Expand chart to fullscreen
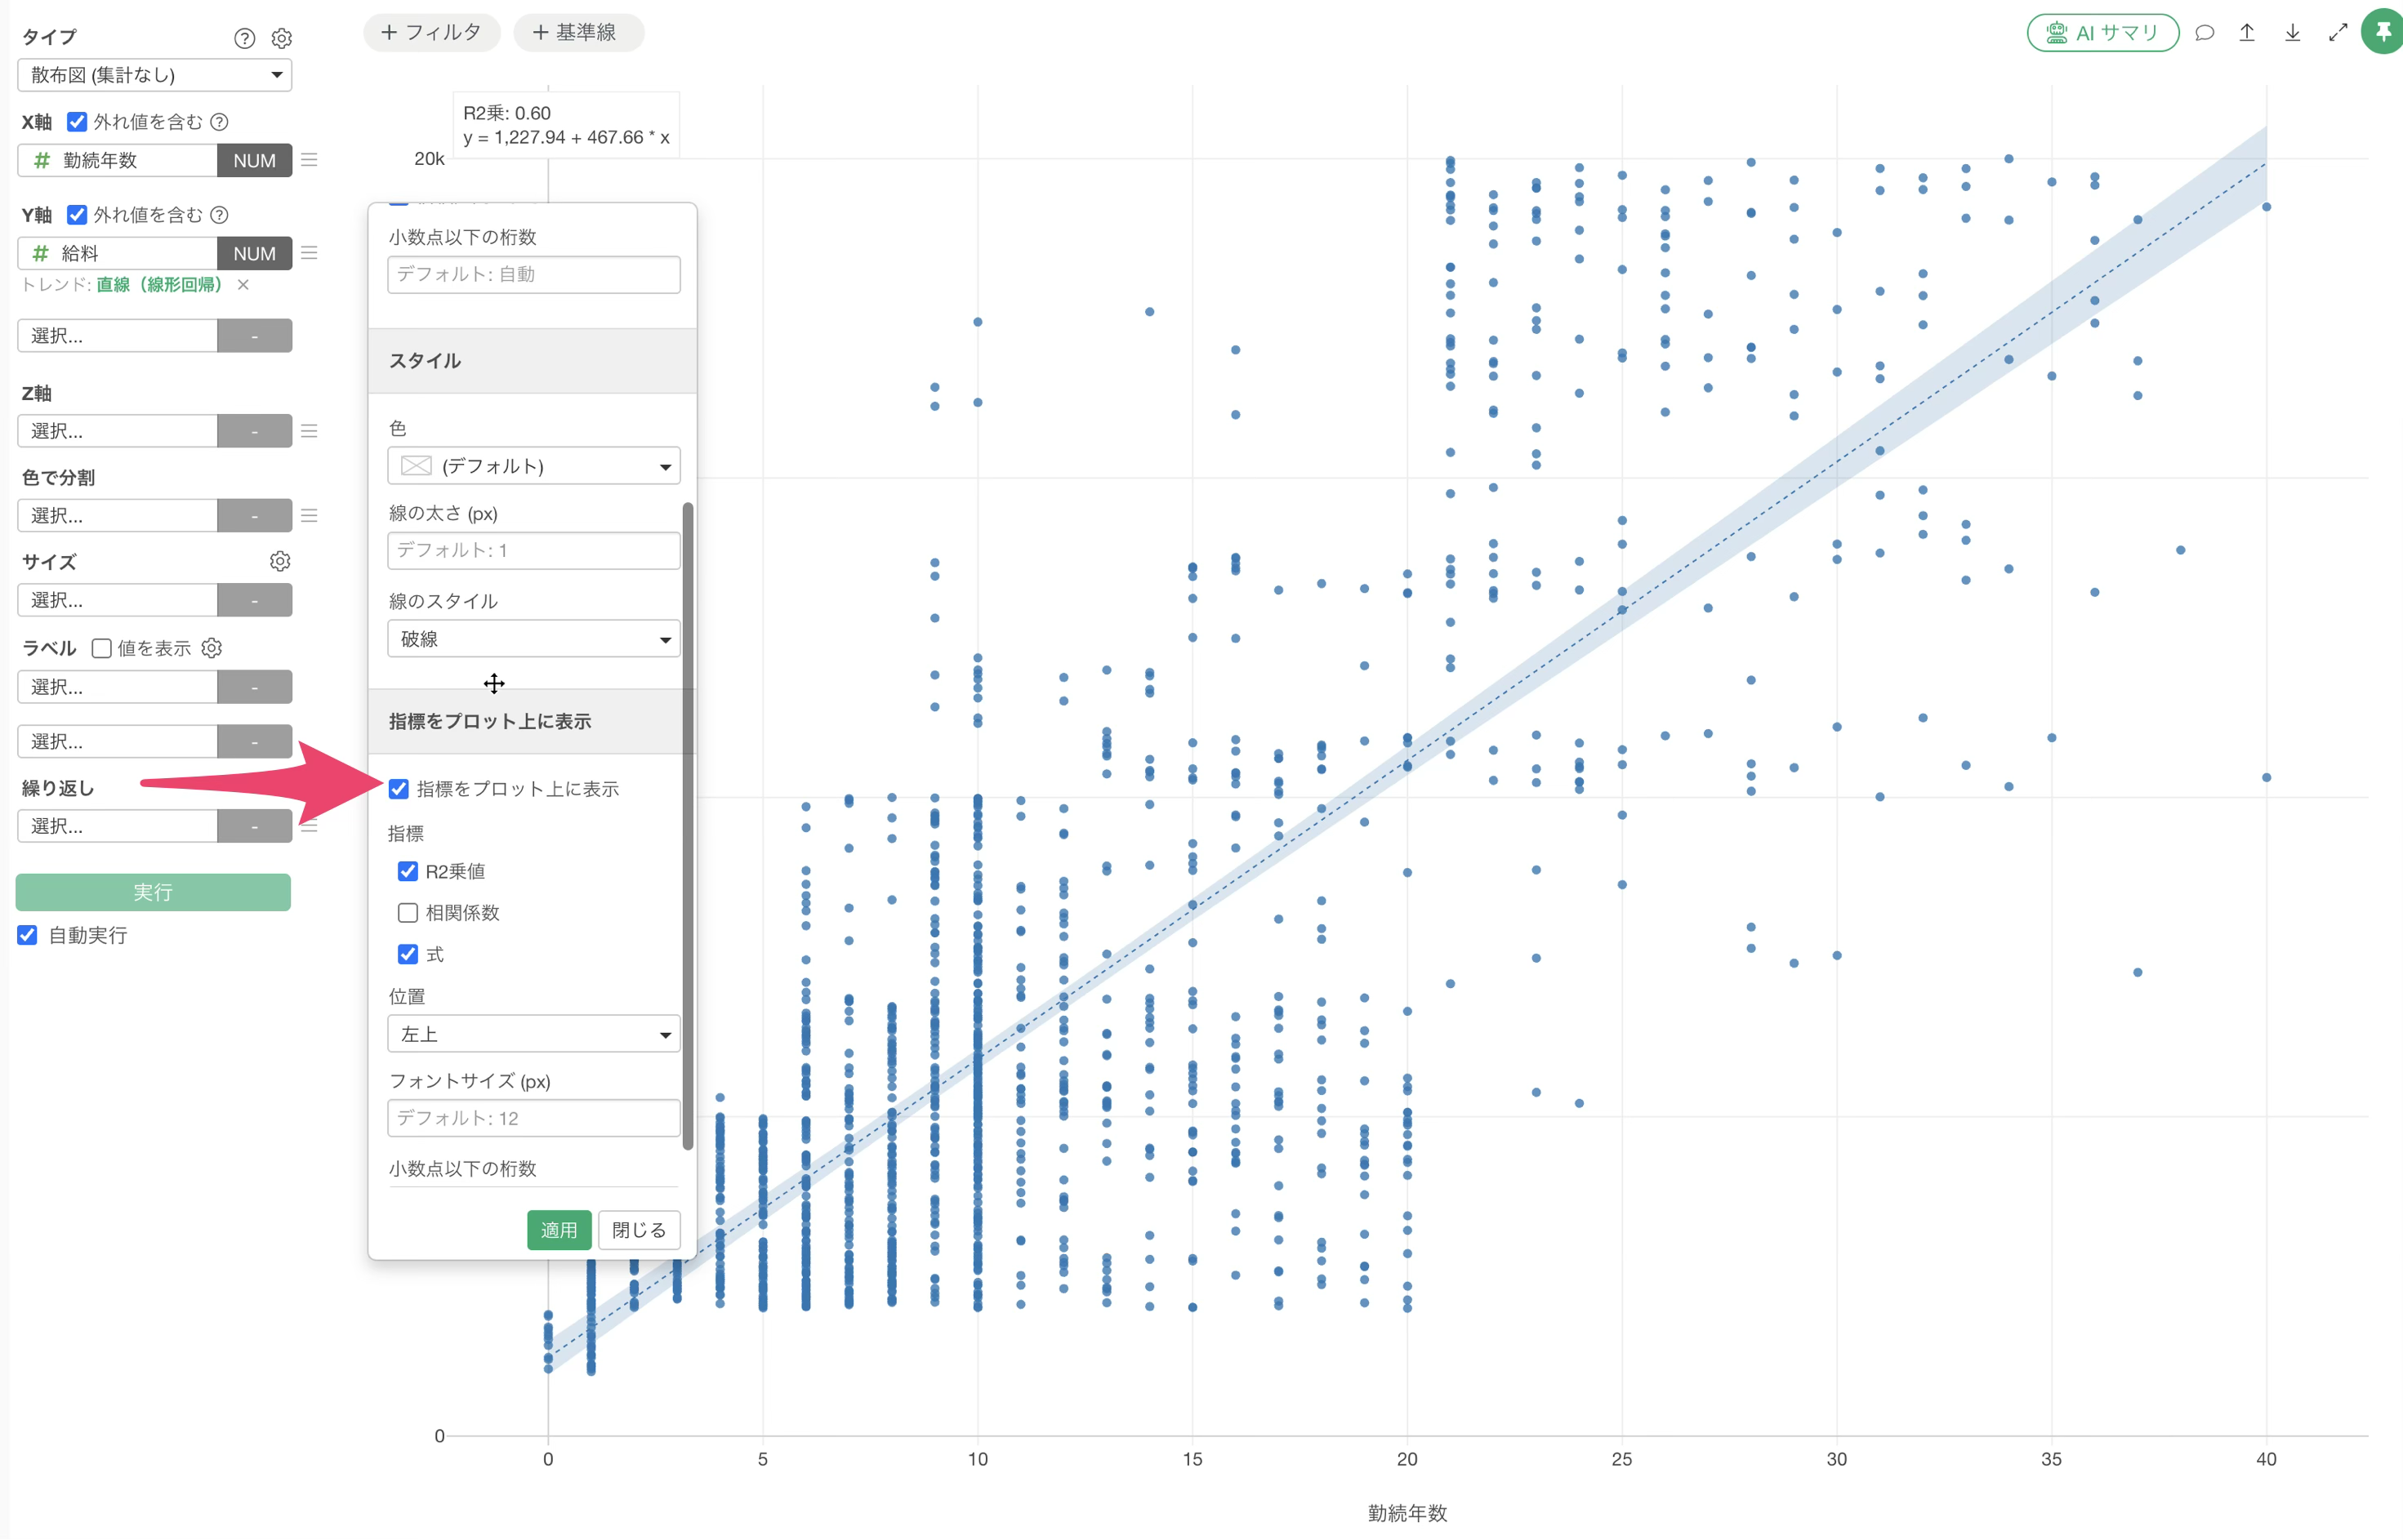Viewport: 2403px width, 1540px height. [2338, 33]
